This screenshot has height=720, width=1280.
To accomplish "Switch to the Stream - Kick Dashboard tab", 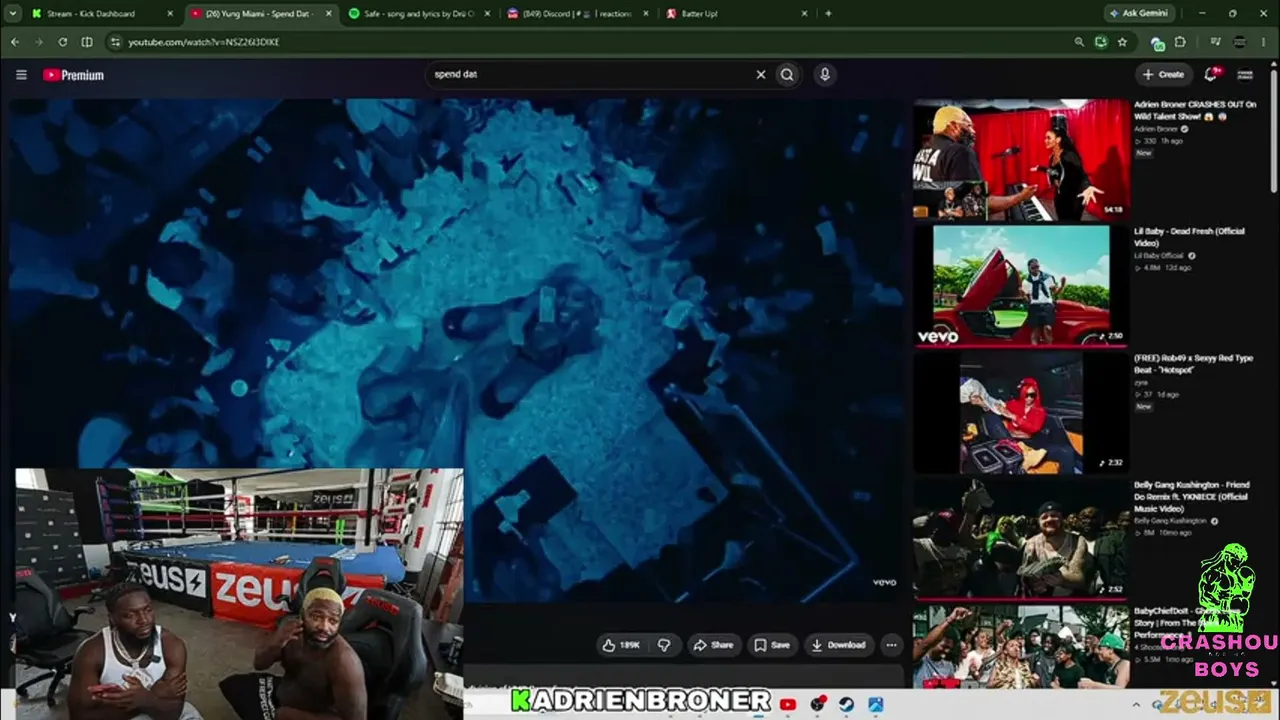I will [x=103, y=14].
